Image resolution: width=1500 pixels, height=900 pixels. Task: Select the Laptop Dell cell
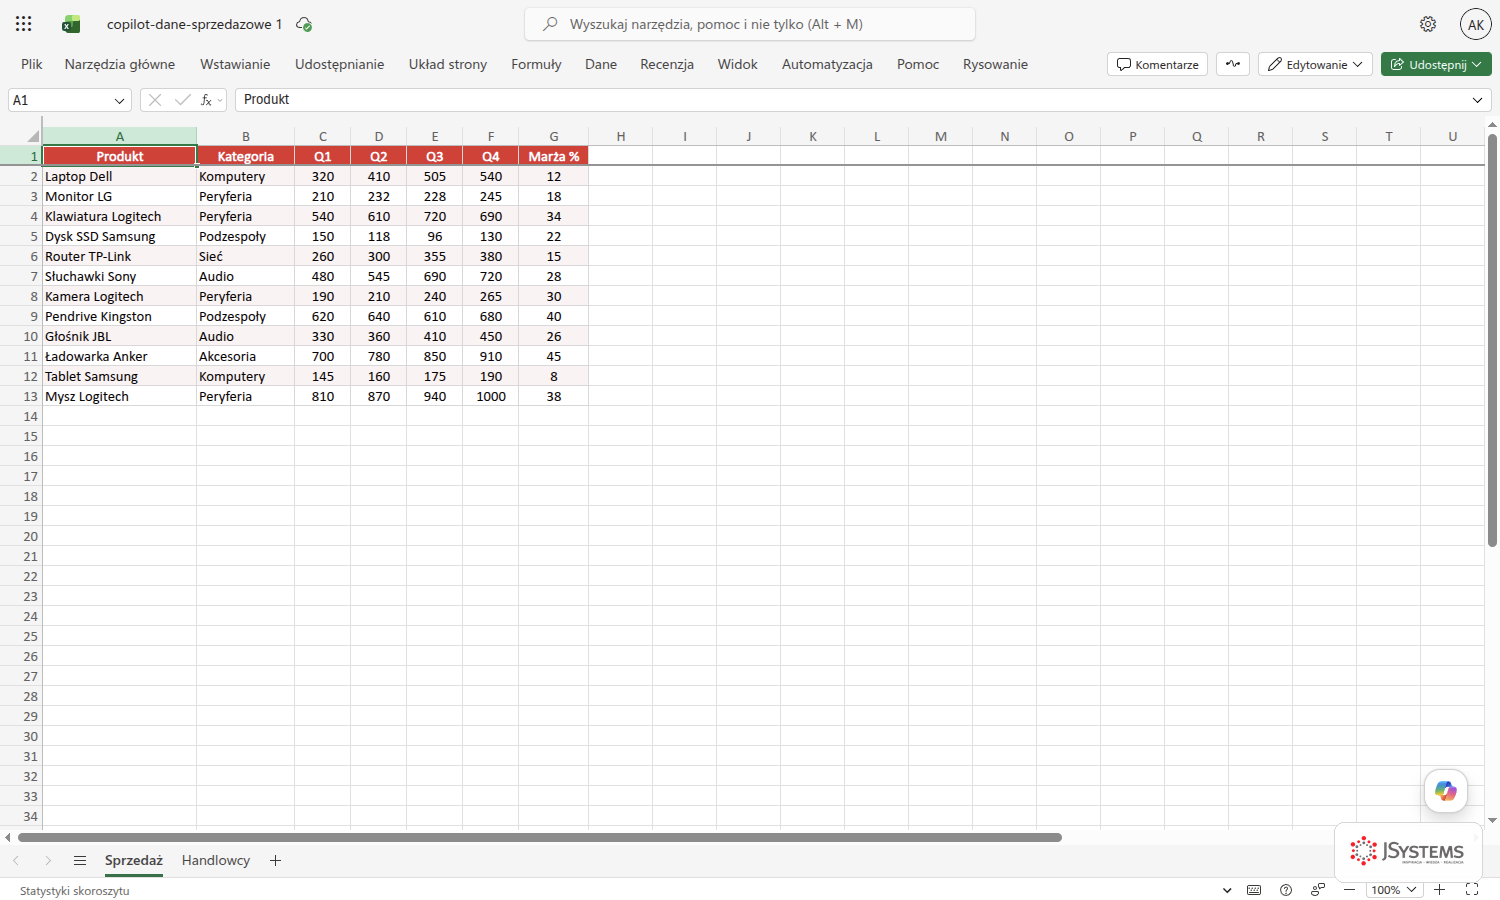coord(120,176)
